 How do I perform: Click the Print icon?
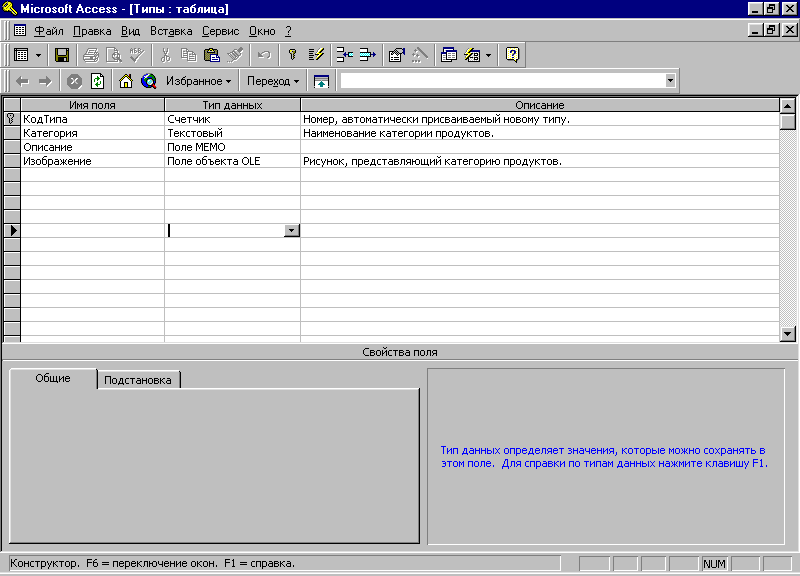pyautogui.click(x=91, y=55)
